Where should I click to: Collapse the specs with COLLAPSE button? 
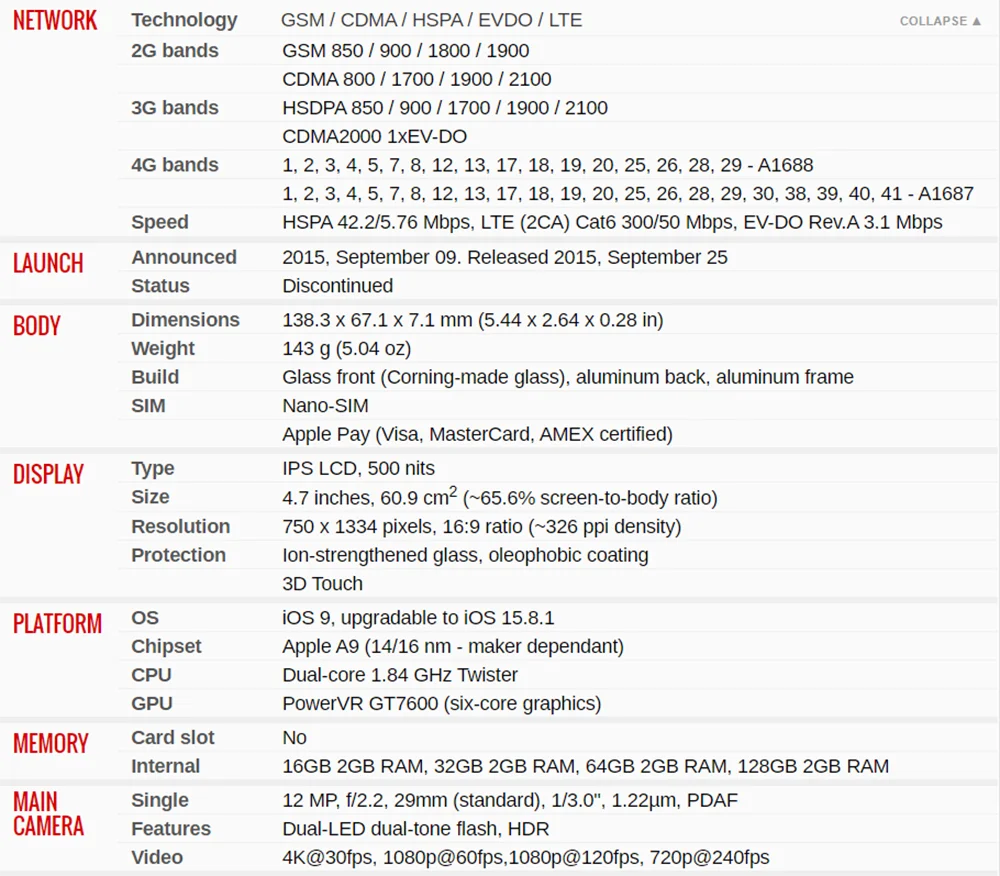pyautogui.click(x=940, y=21)
